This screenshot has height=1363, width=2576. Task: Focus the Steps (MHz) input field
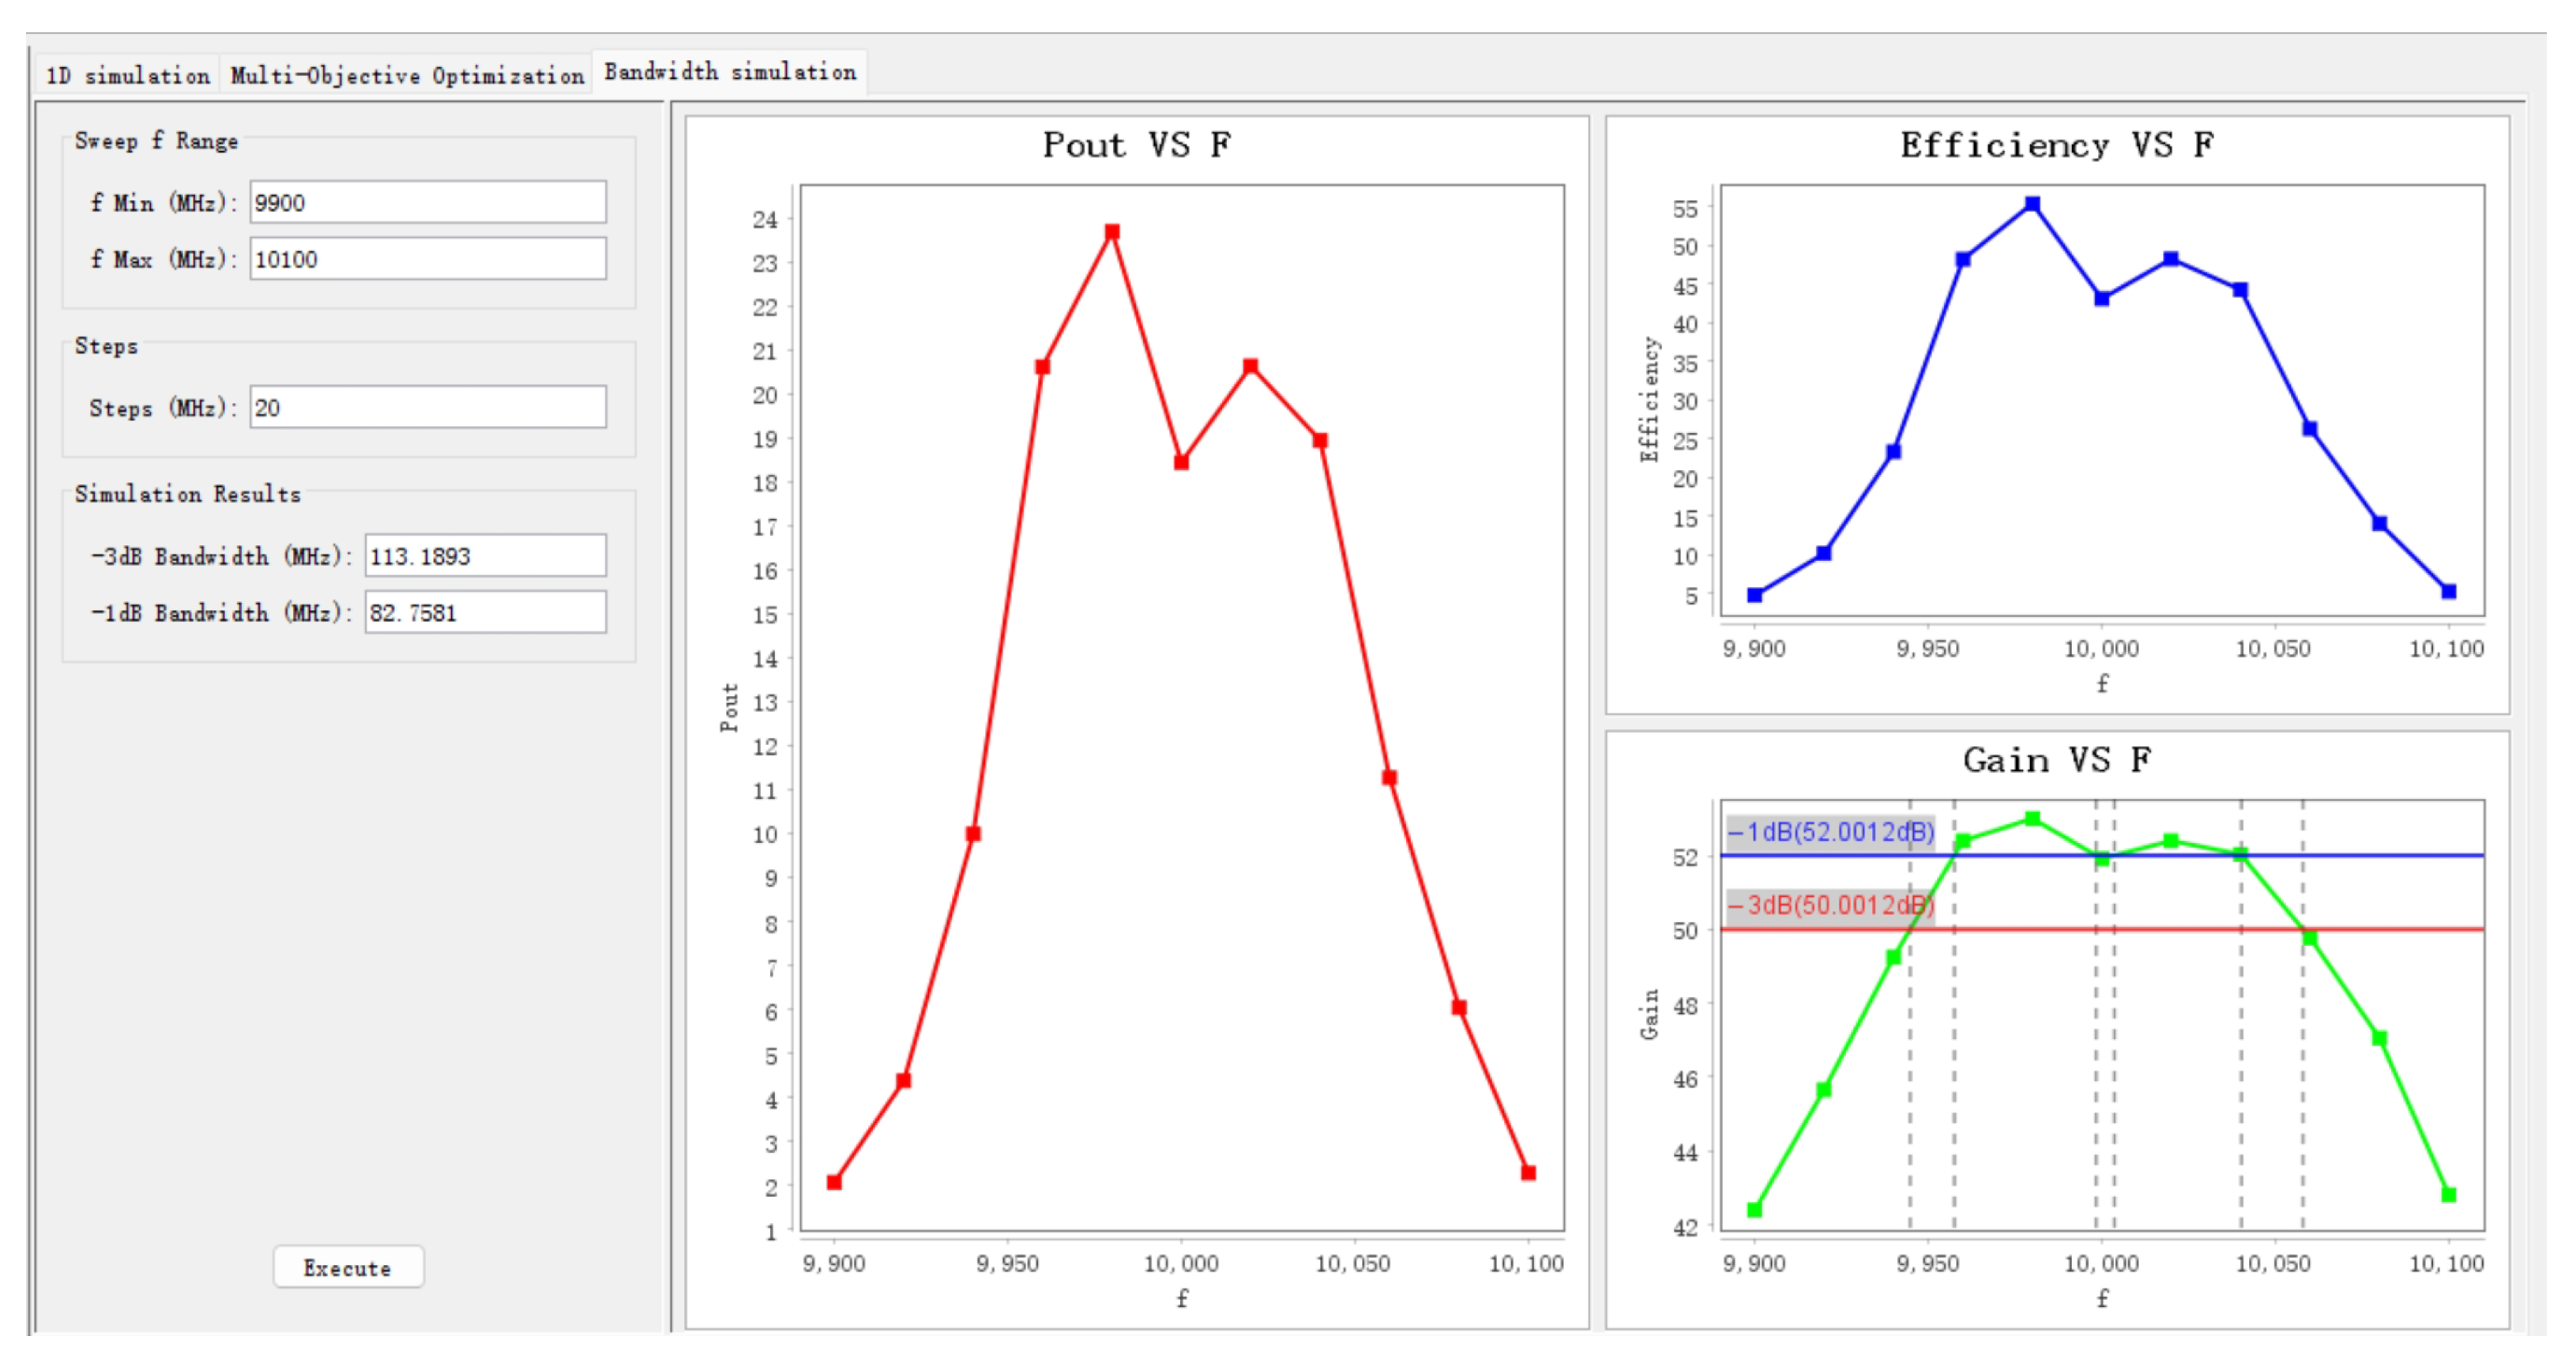coord(427,408)
